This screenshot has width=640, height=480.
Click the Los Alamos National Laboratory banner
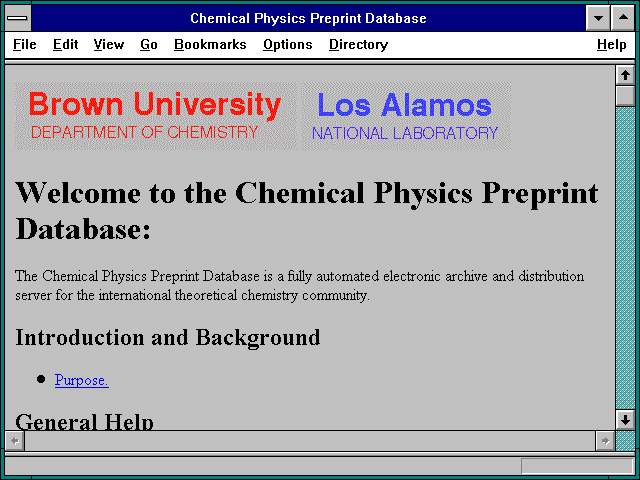pos(406,116)
